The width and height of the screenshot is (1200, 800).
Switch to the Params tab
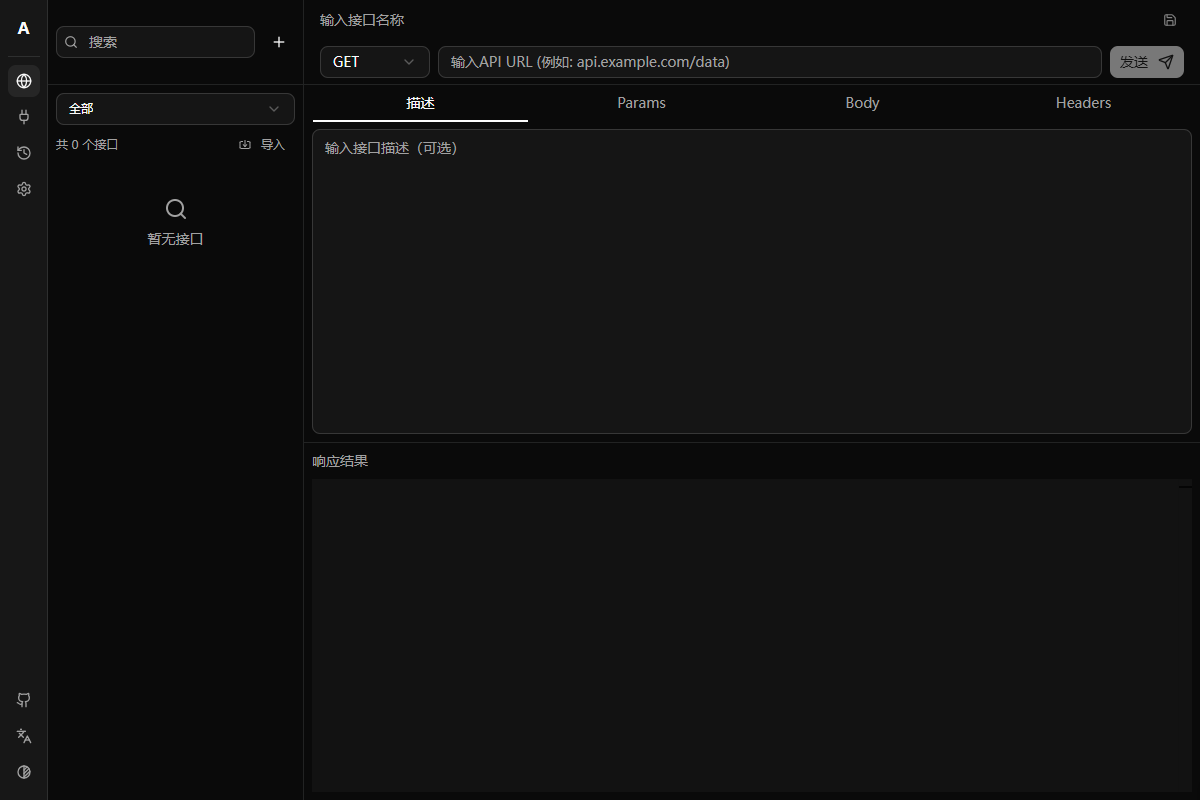(x=642, y=103)
